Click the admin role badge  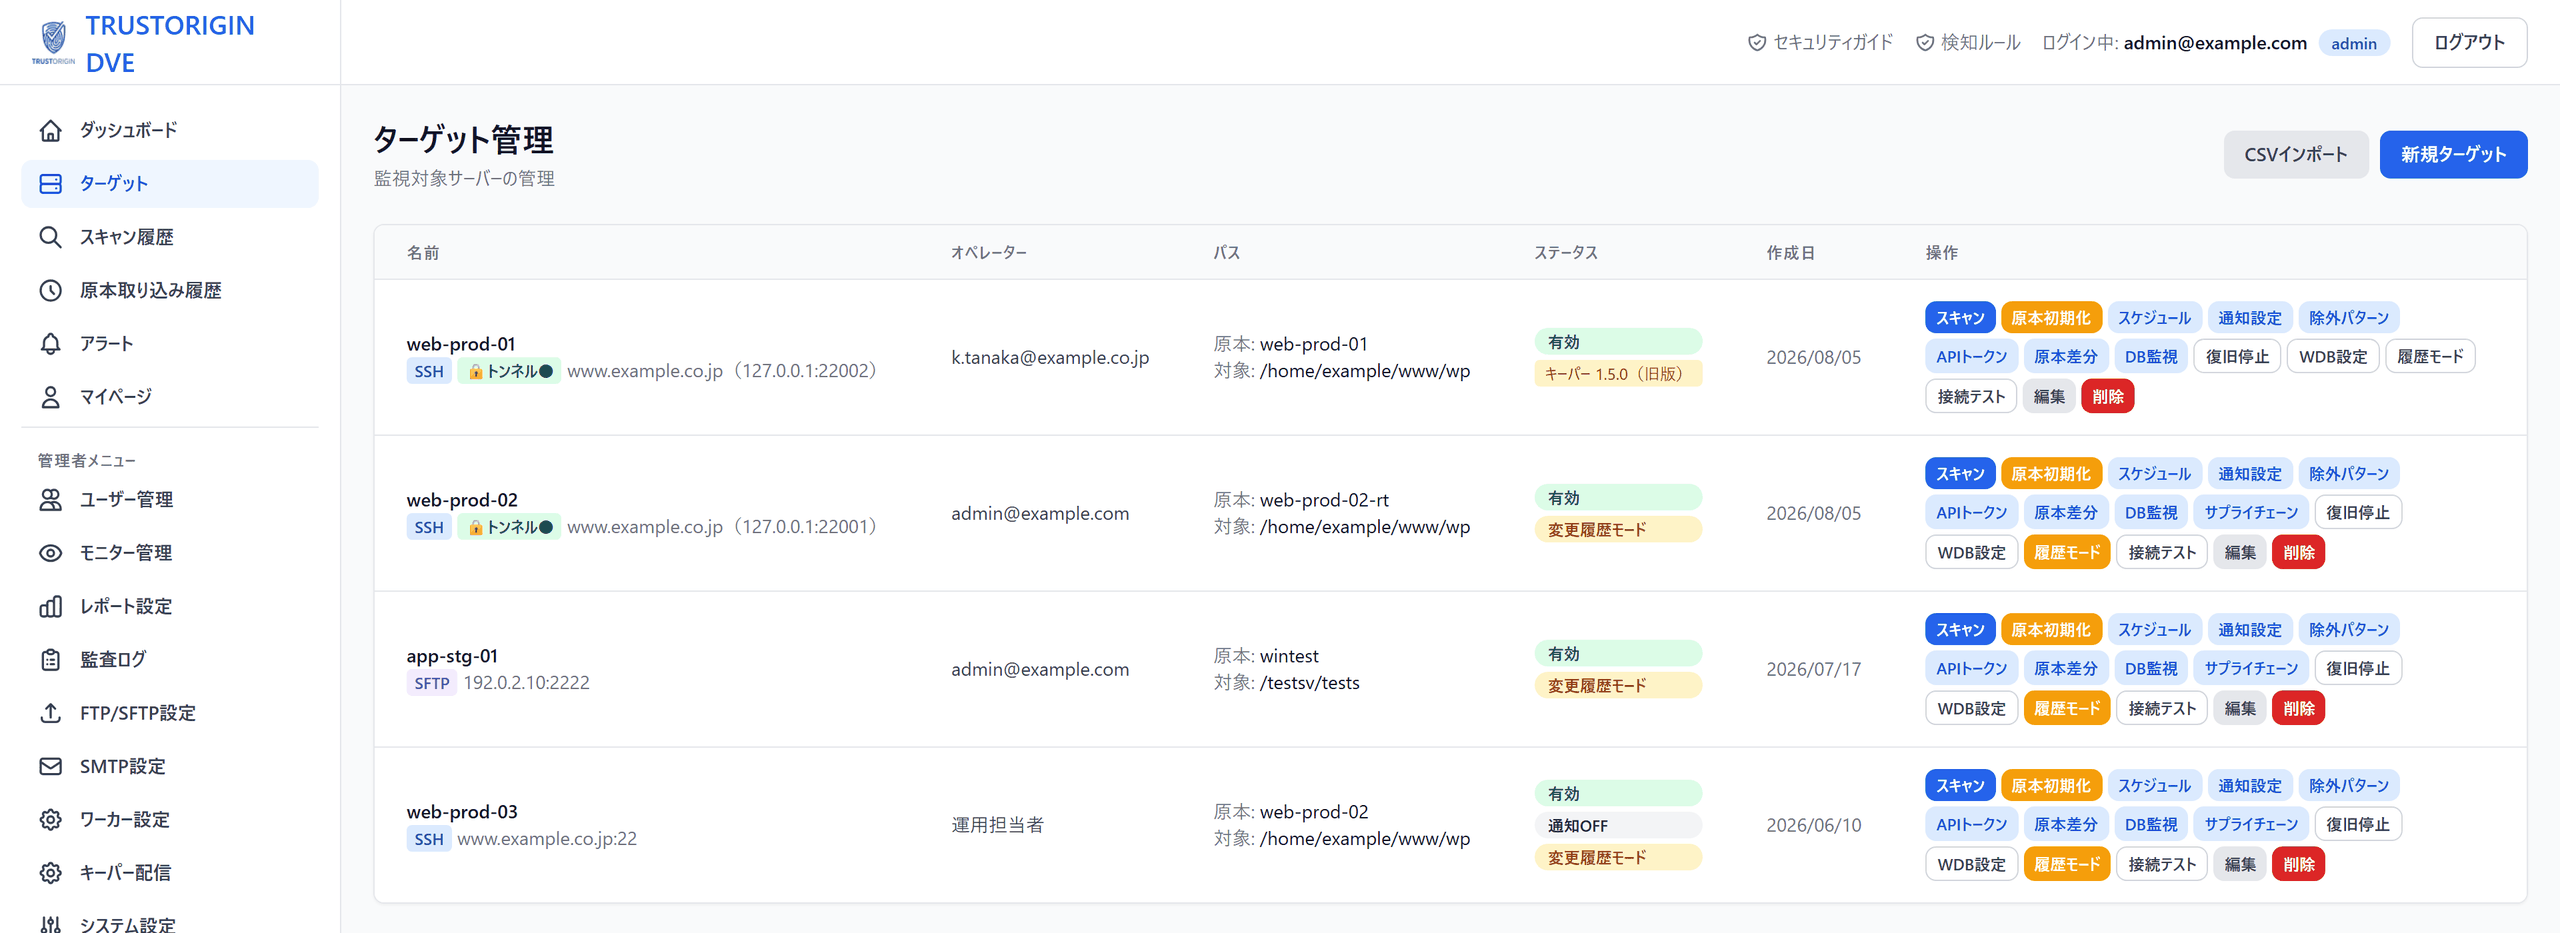pos(2354,43)
